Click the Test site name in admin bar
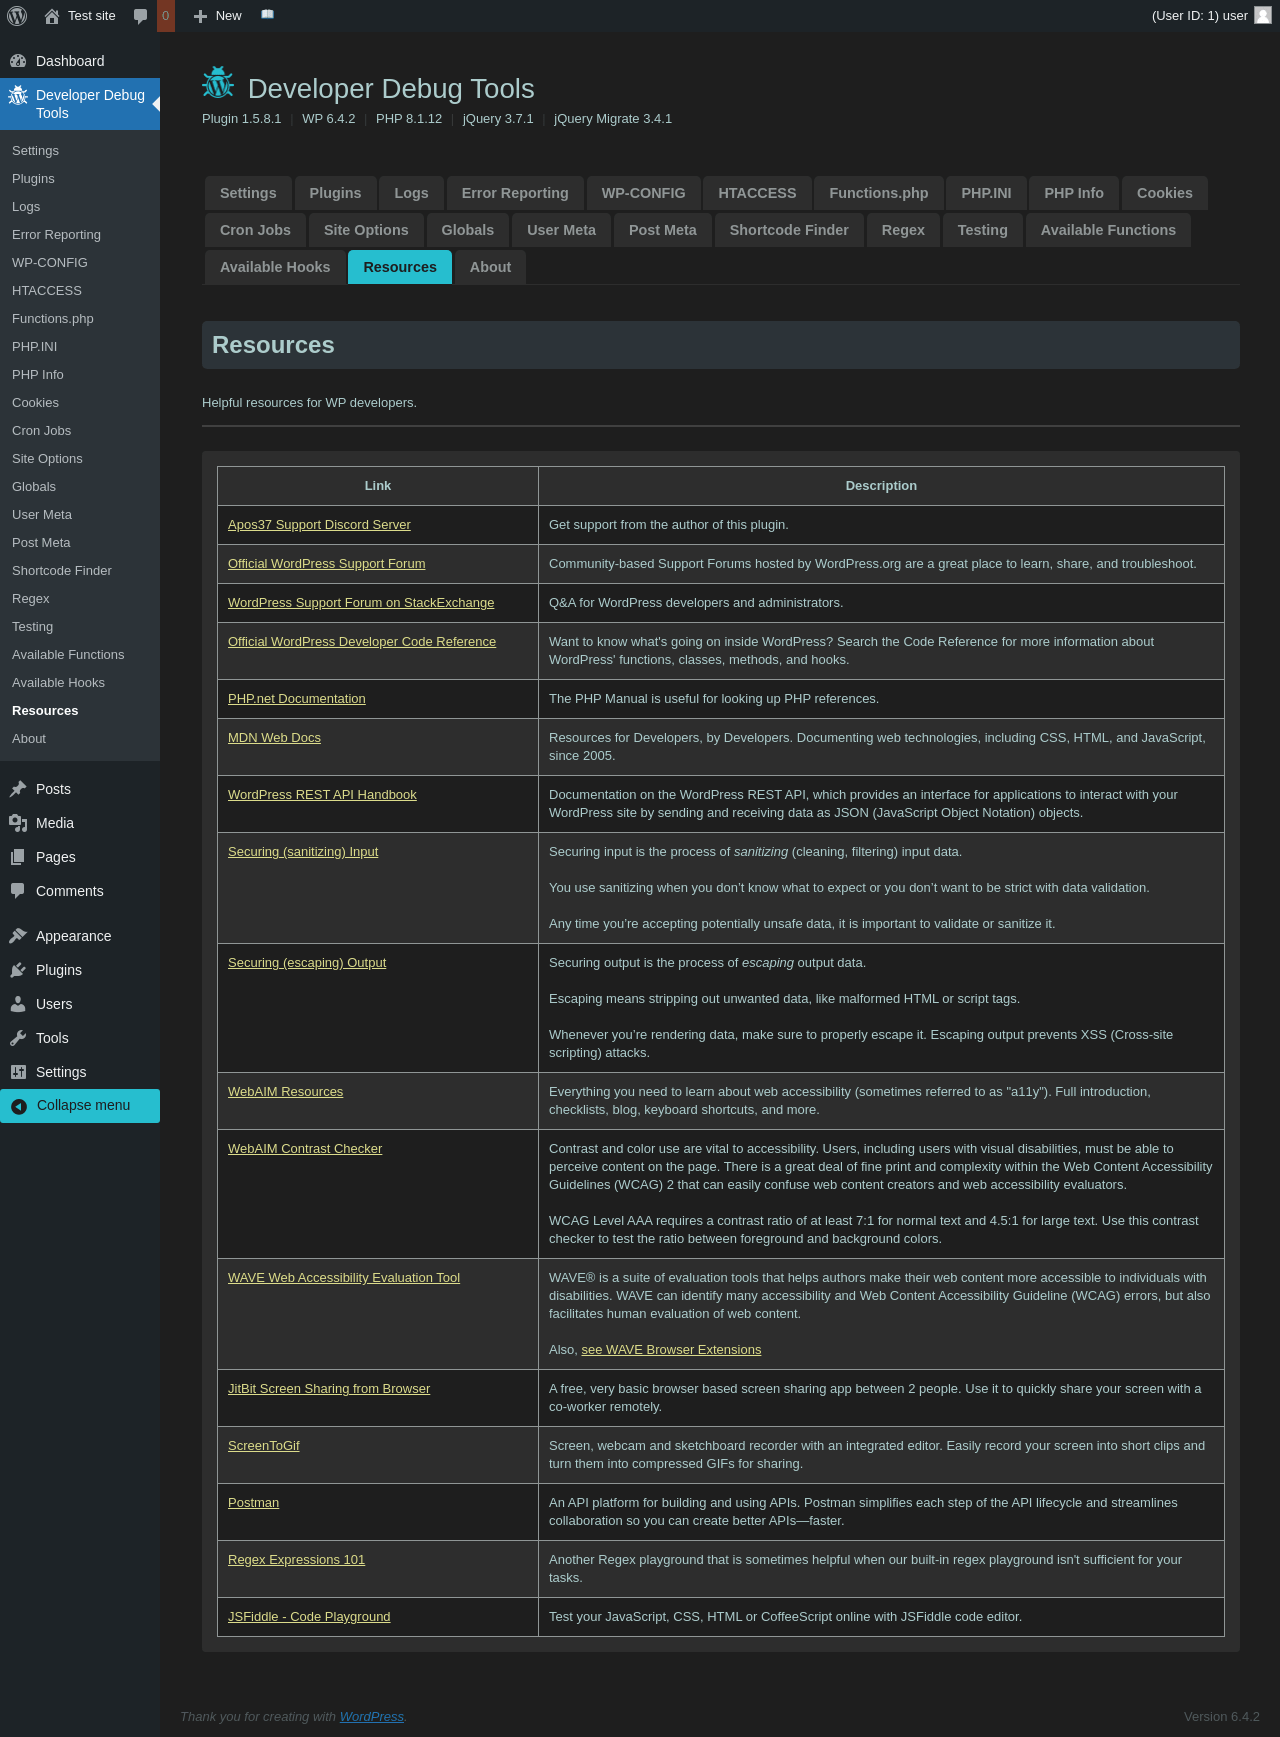The width and height of the screenshot is (1280, 1737). [92, 16]
